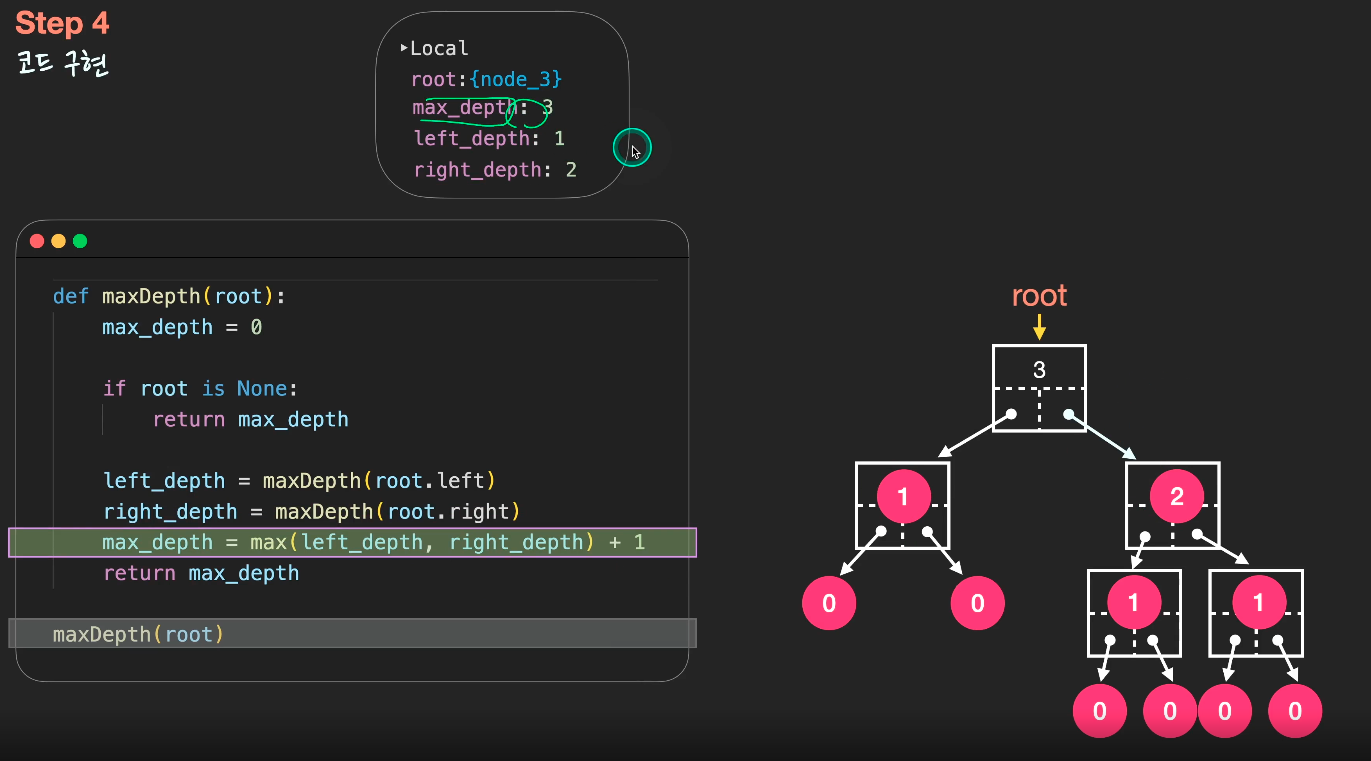Click the green dot on the code window
Image resolution: width=1371 pixels, height=761 pixels.
[80, 241]
